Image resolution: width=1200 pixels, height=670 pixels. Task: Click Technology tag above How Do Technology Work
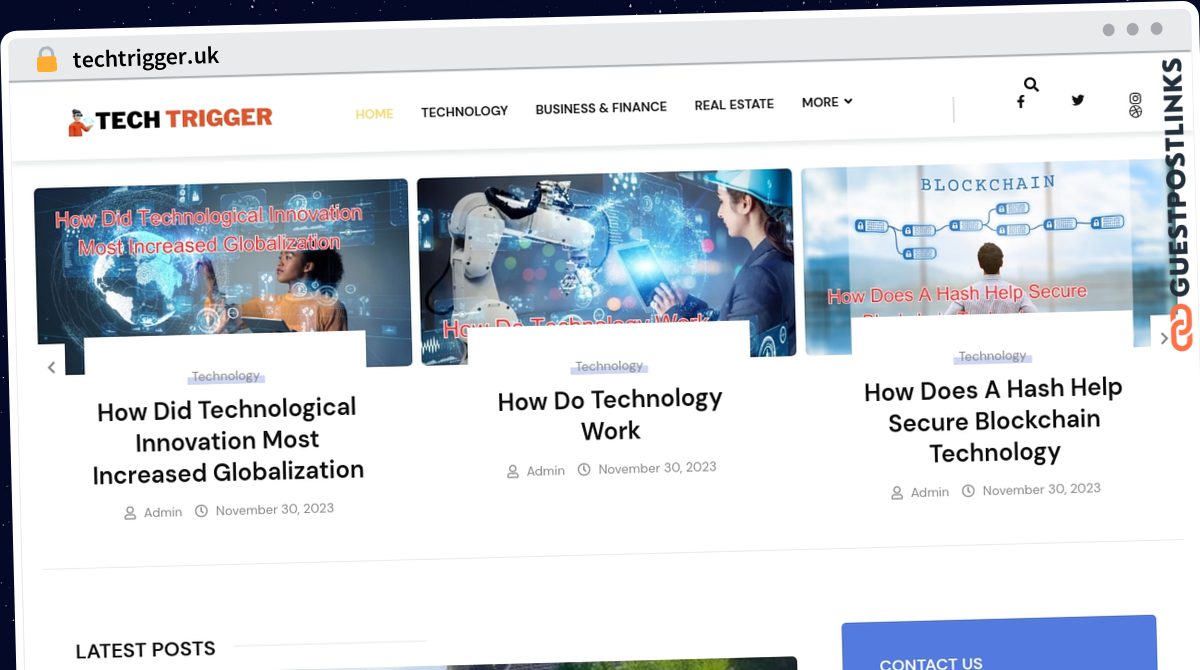click(x=609, y=366)
